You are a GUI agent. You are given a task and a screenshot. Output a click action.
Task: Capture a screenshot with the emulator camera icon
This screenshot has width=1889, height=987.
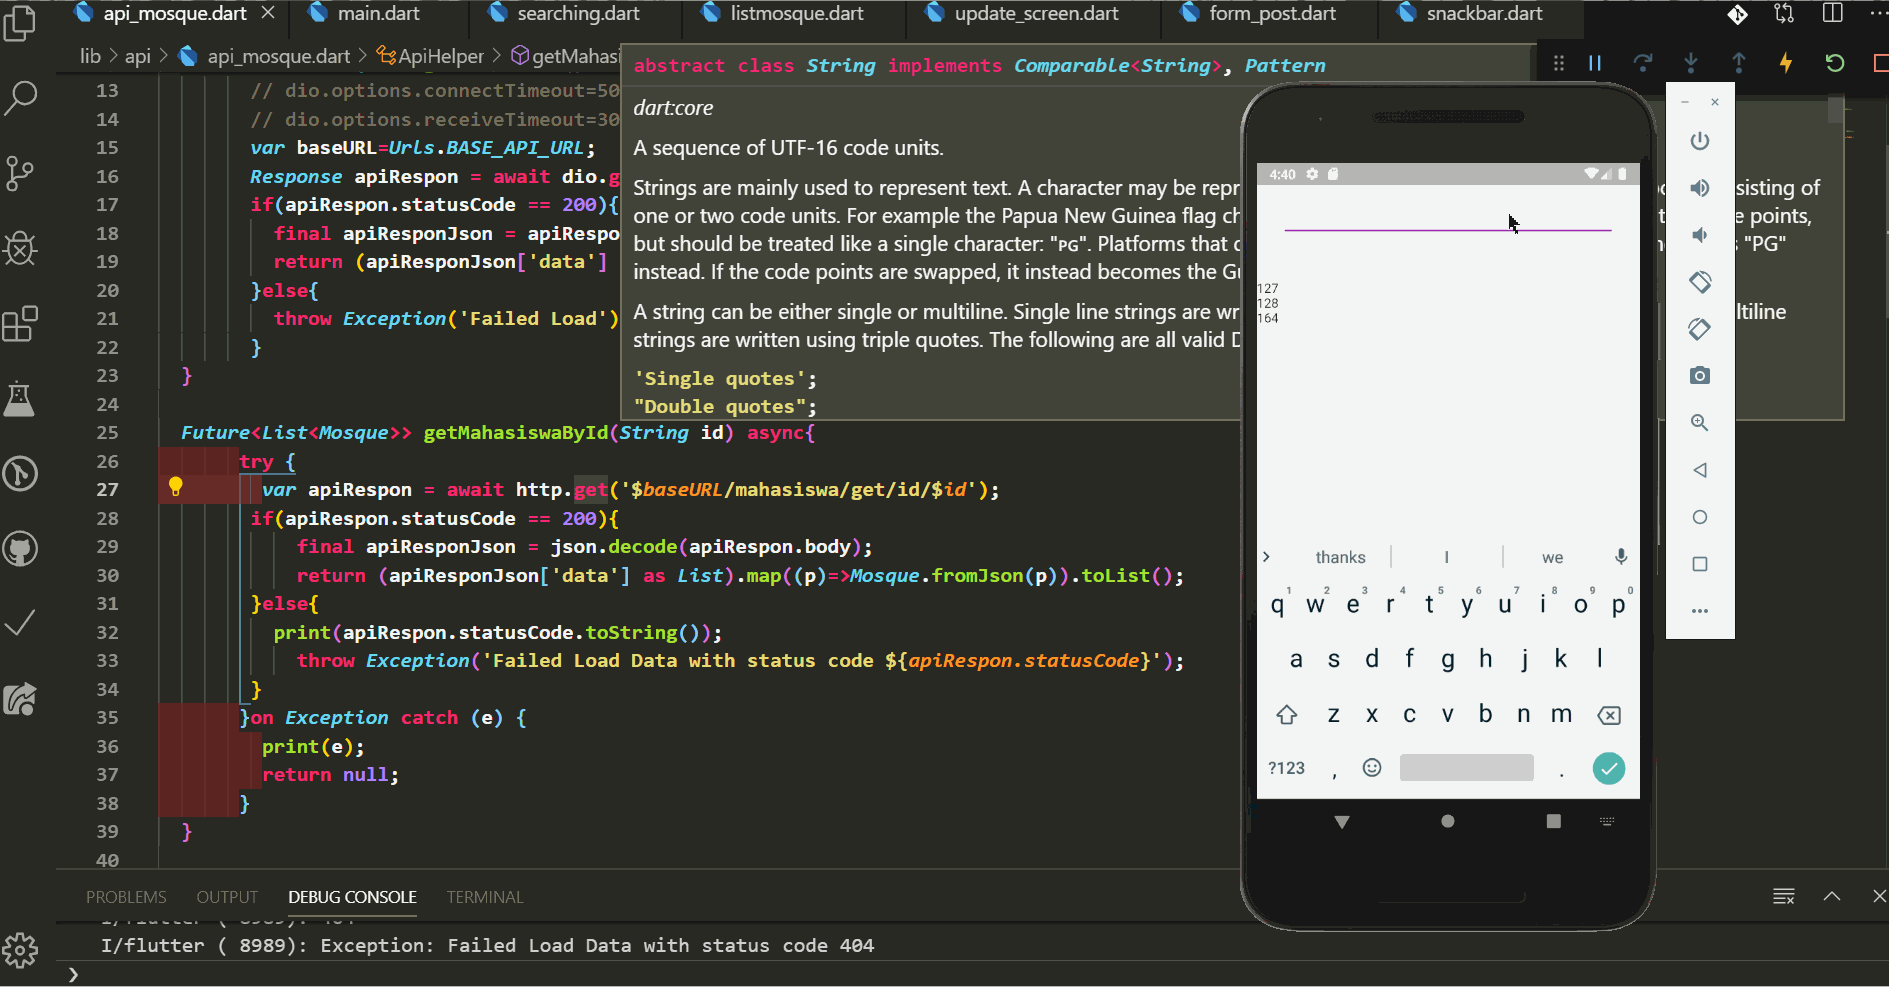(1700, 375)
